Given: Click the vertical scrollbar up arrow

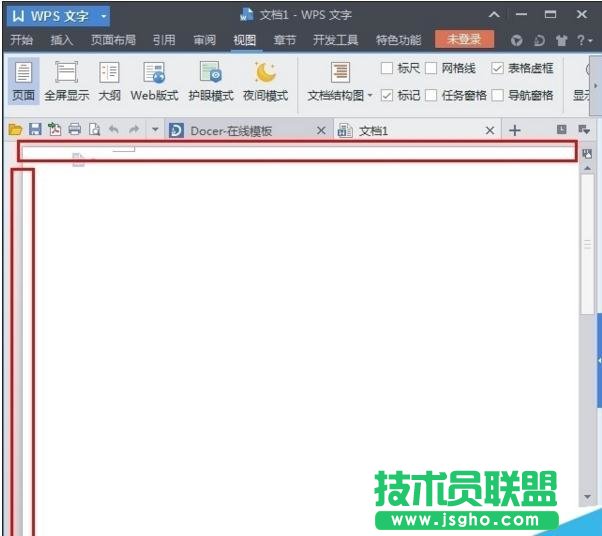Looking at the screenshot, I should point(587,168).
